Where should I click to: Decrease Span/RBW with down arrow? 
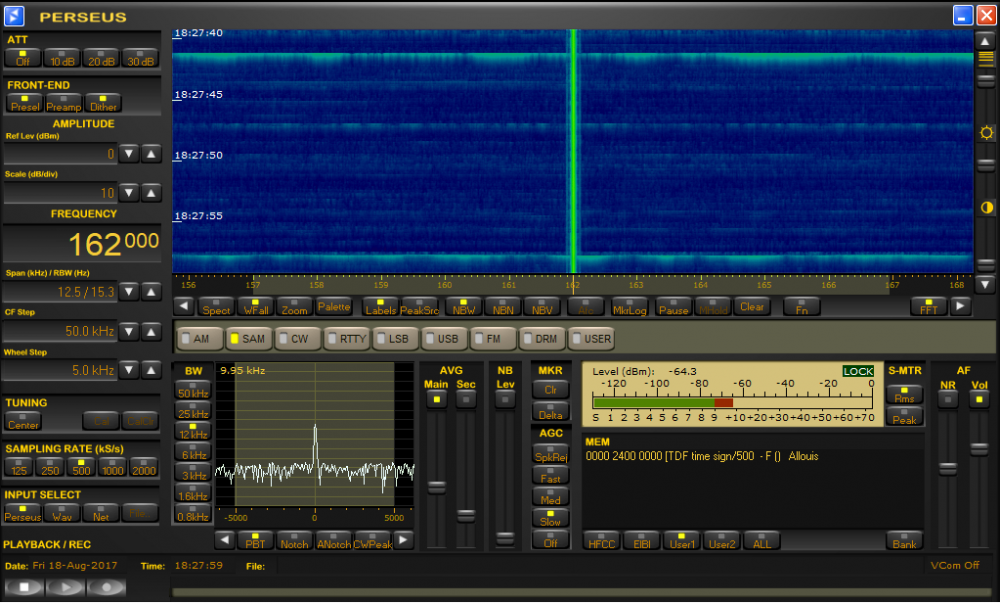(x=129, y=292)
